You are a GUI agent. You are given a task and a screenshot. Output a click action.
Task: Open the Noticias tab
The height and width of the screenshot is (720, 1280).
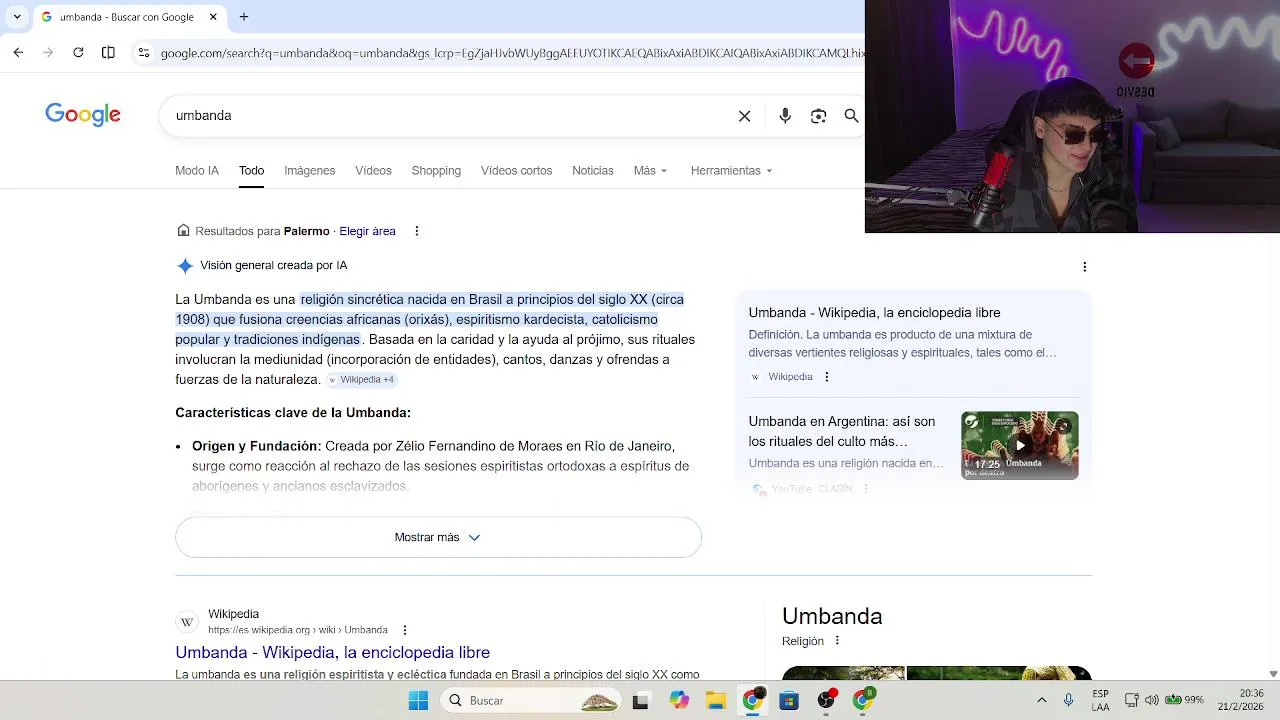coord(593,170)
